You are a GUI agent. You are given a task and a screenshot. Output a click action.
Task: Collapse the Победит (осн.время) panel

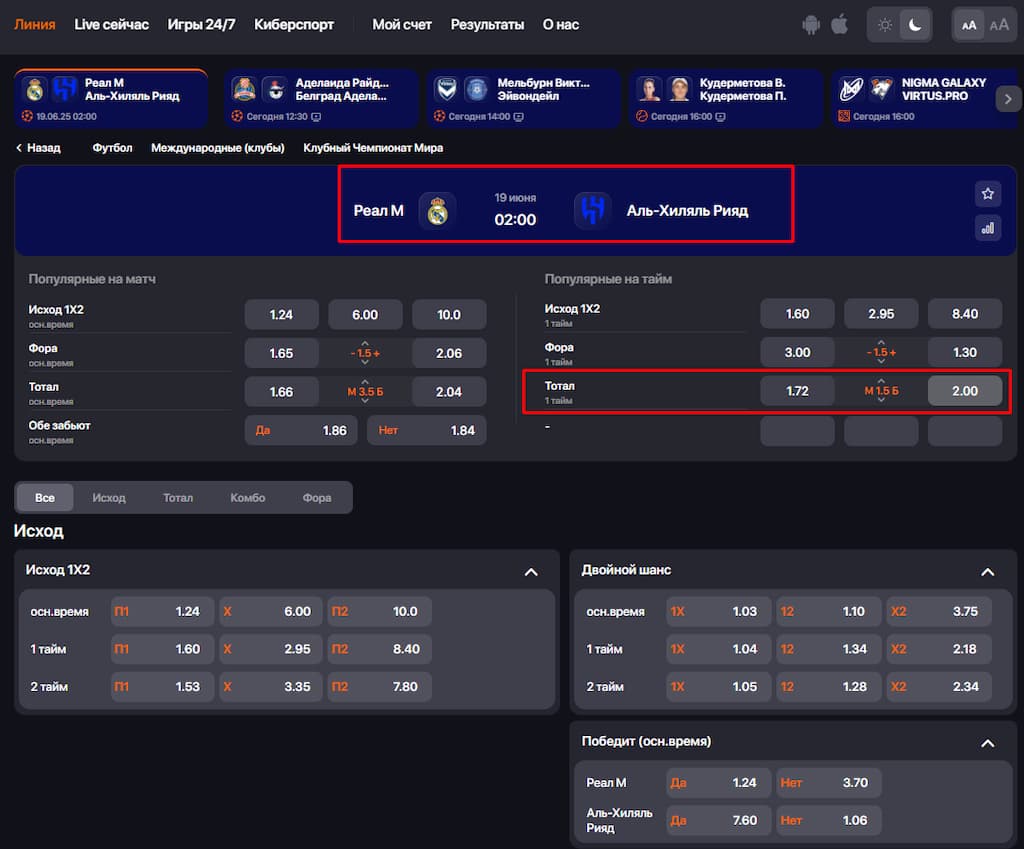click(987, 743)
